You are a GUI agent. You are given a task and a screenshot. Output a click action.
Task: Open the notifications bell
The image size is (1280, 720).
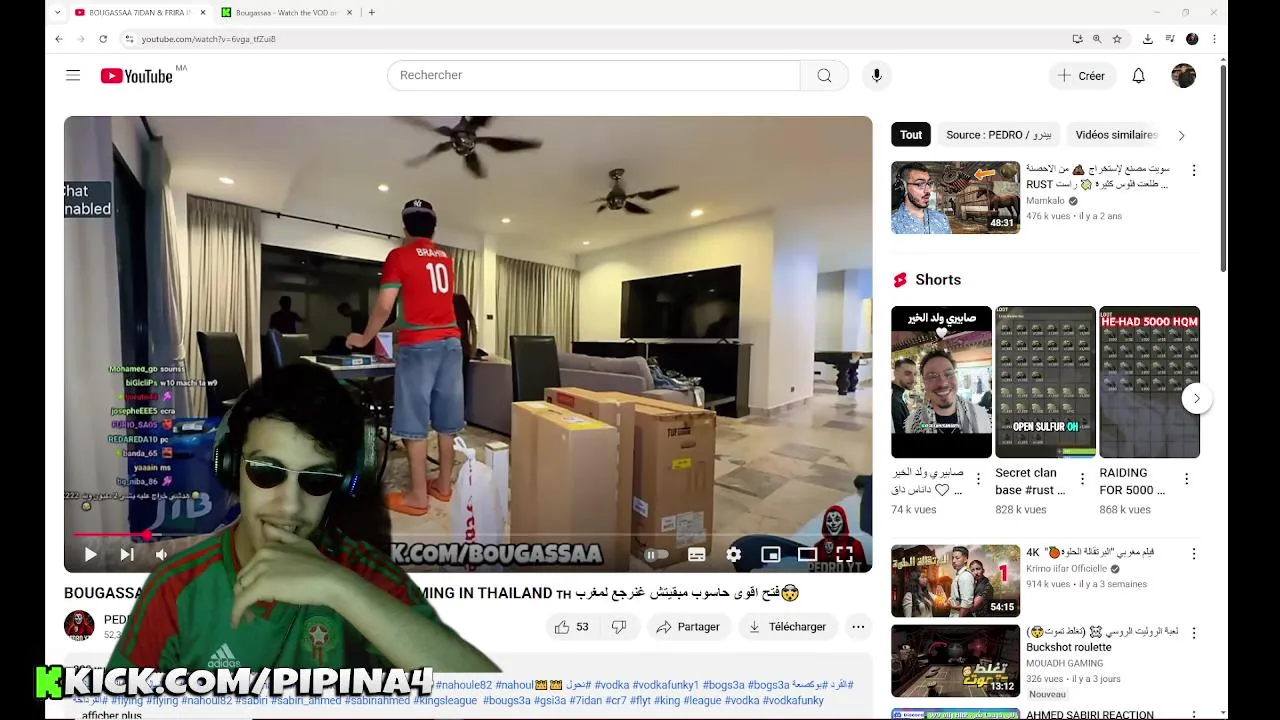(x=1138, y=75)
